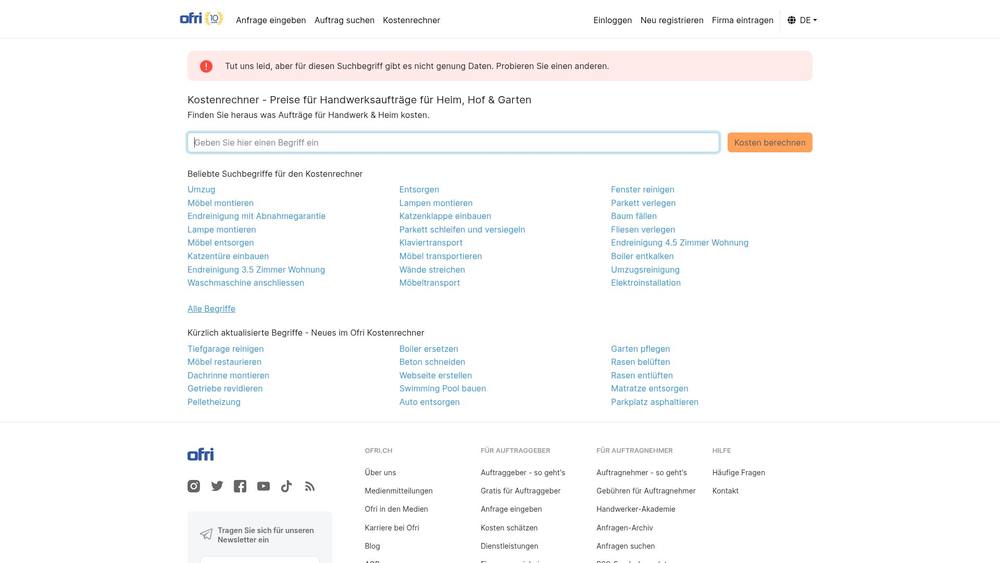Viewport: 1000px width, 563px height.
Task: Focus the search term input field
Action: (x=453, y=142)
